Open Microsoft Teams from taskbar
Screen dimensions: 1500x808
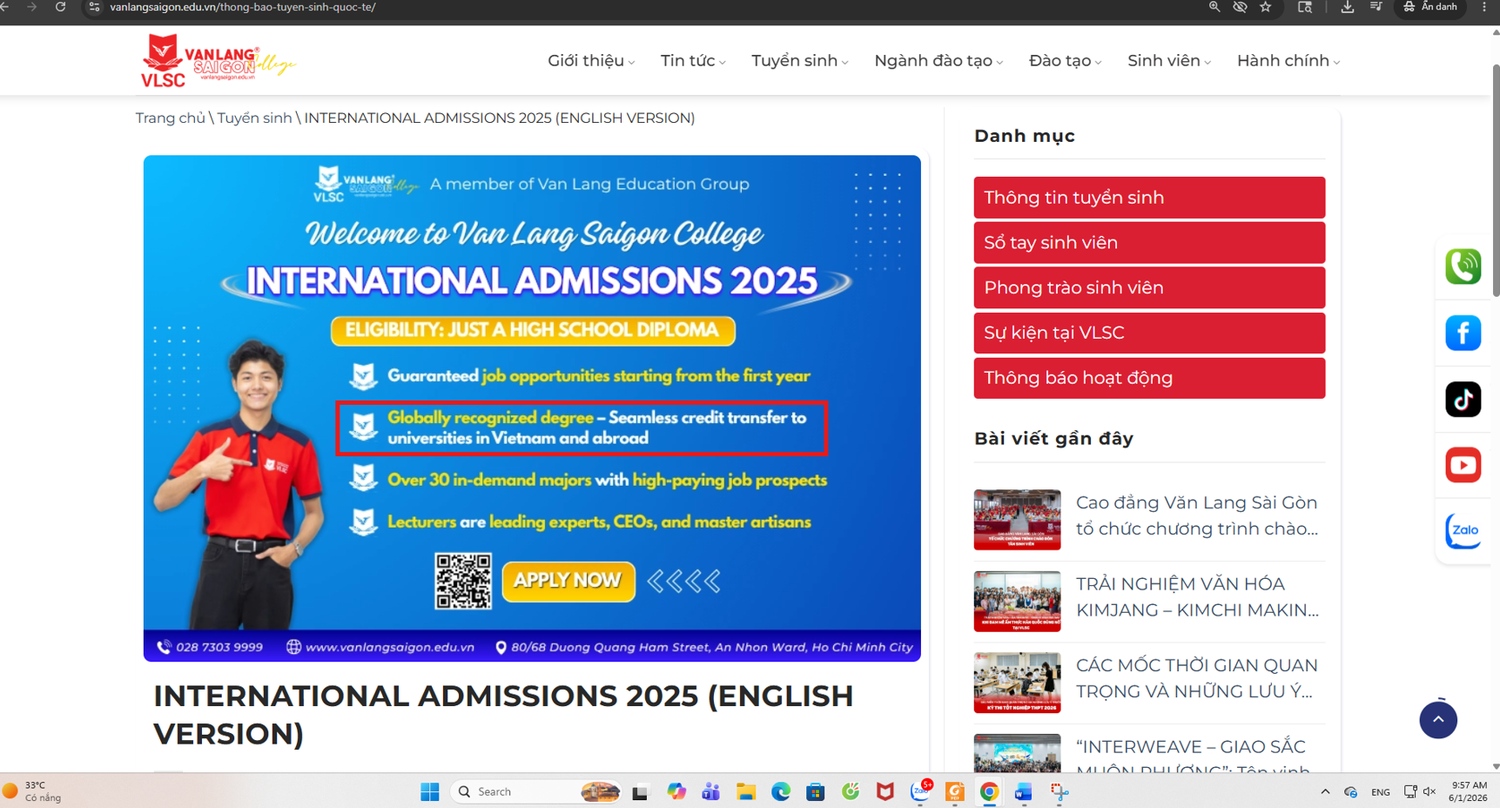coord(711,792)
